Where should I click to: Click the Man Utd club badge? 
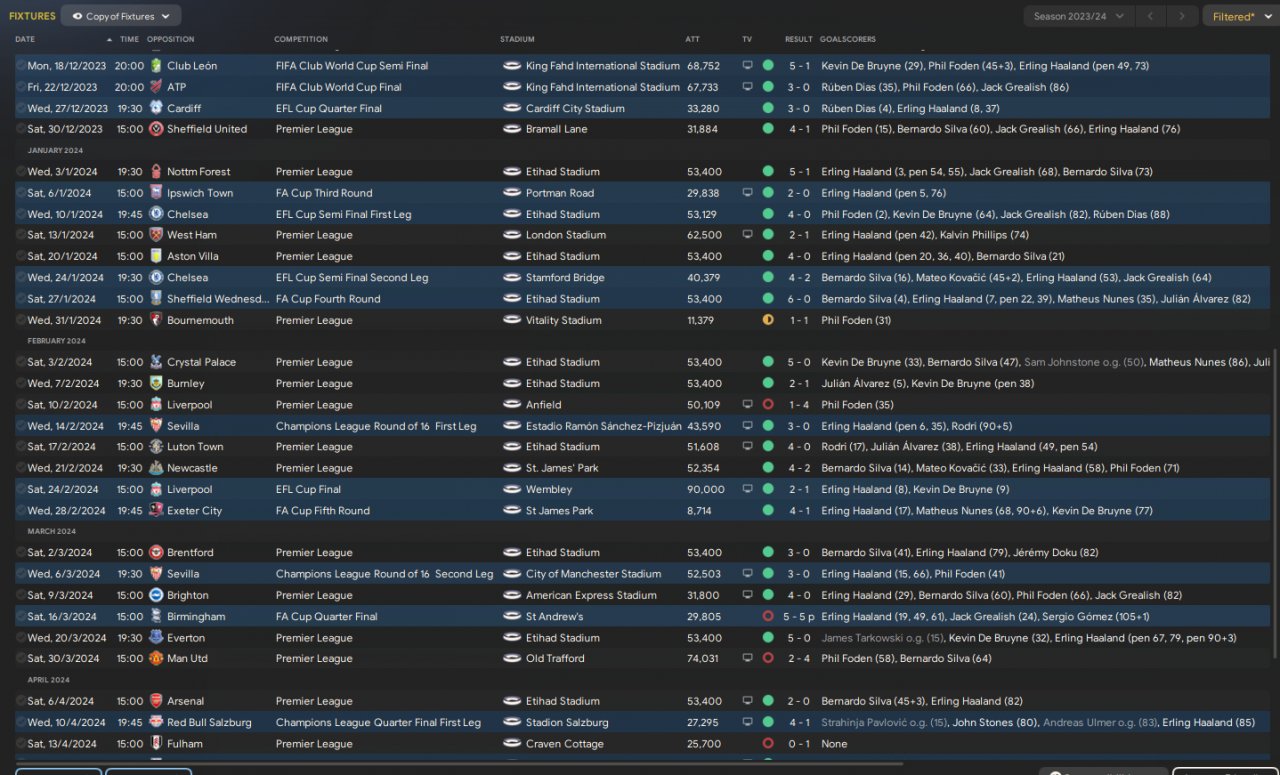156,659
